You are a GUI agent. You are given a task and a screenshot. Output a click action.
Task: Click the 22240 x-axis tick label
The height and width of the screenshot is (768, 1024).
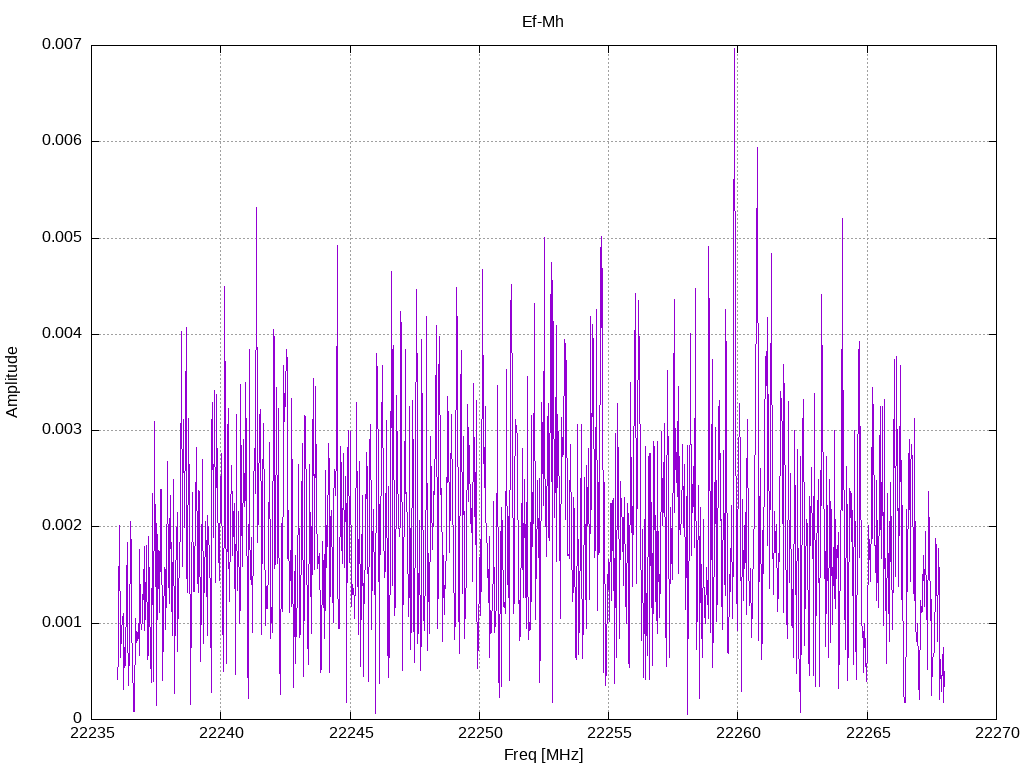point(220,734)
